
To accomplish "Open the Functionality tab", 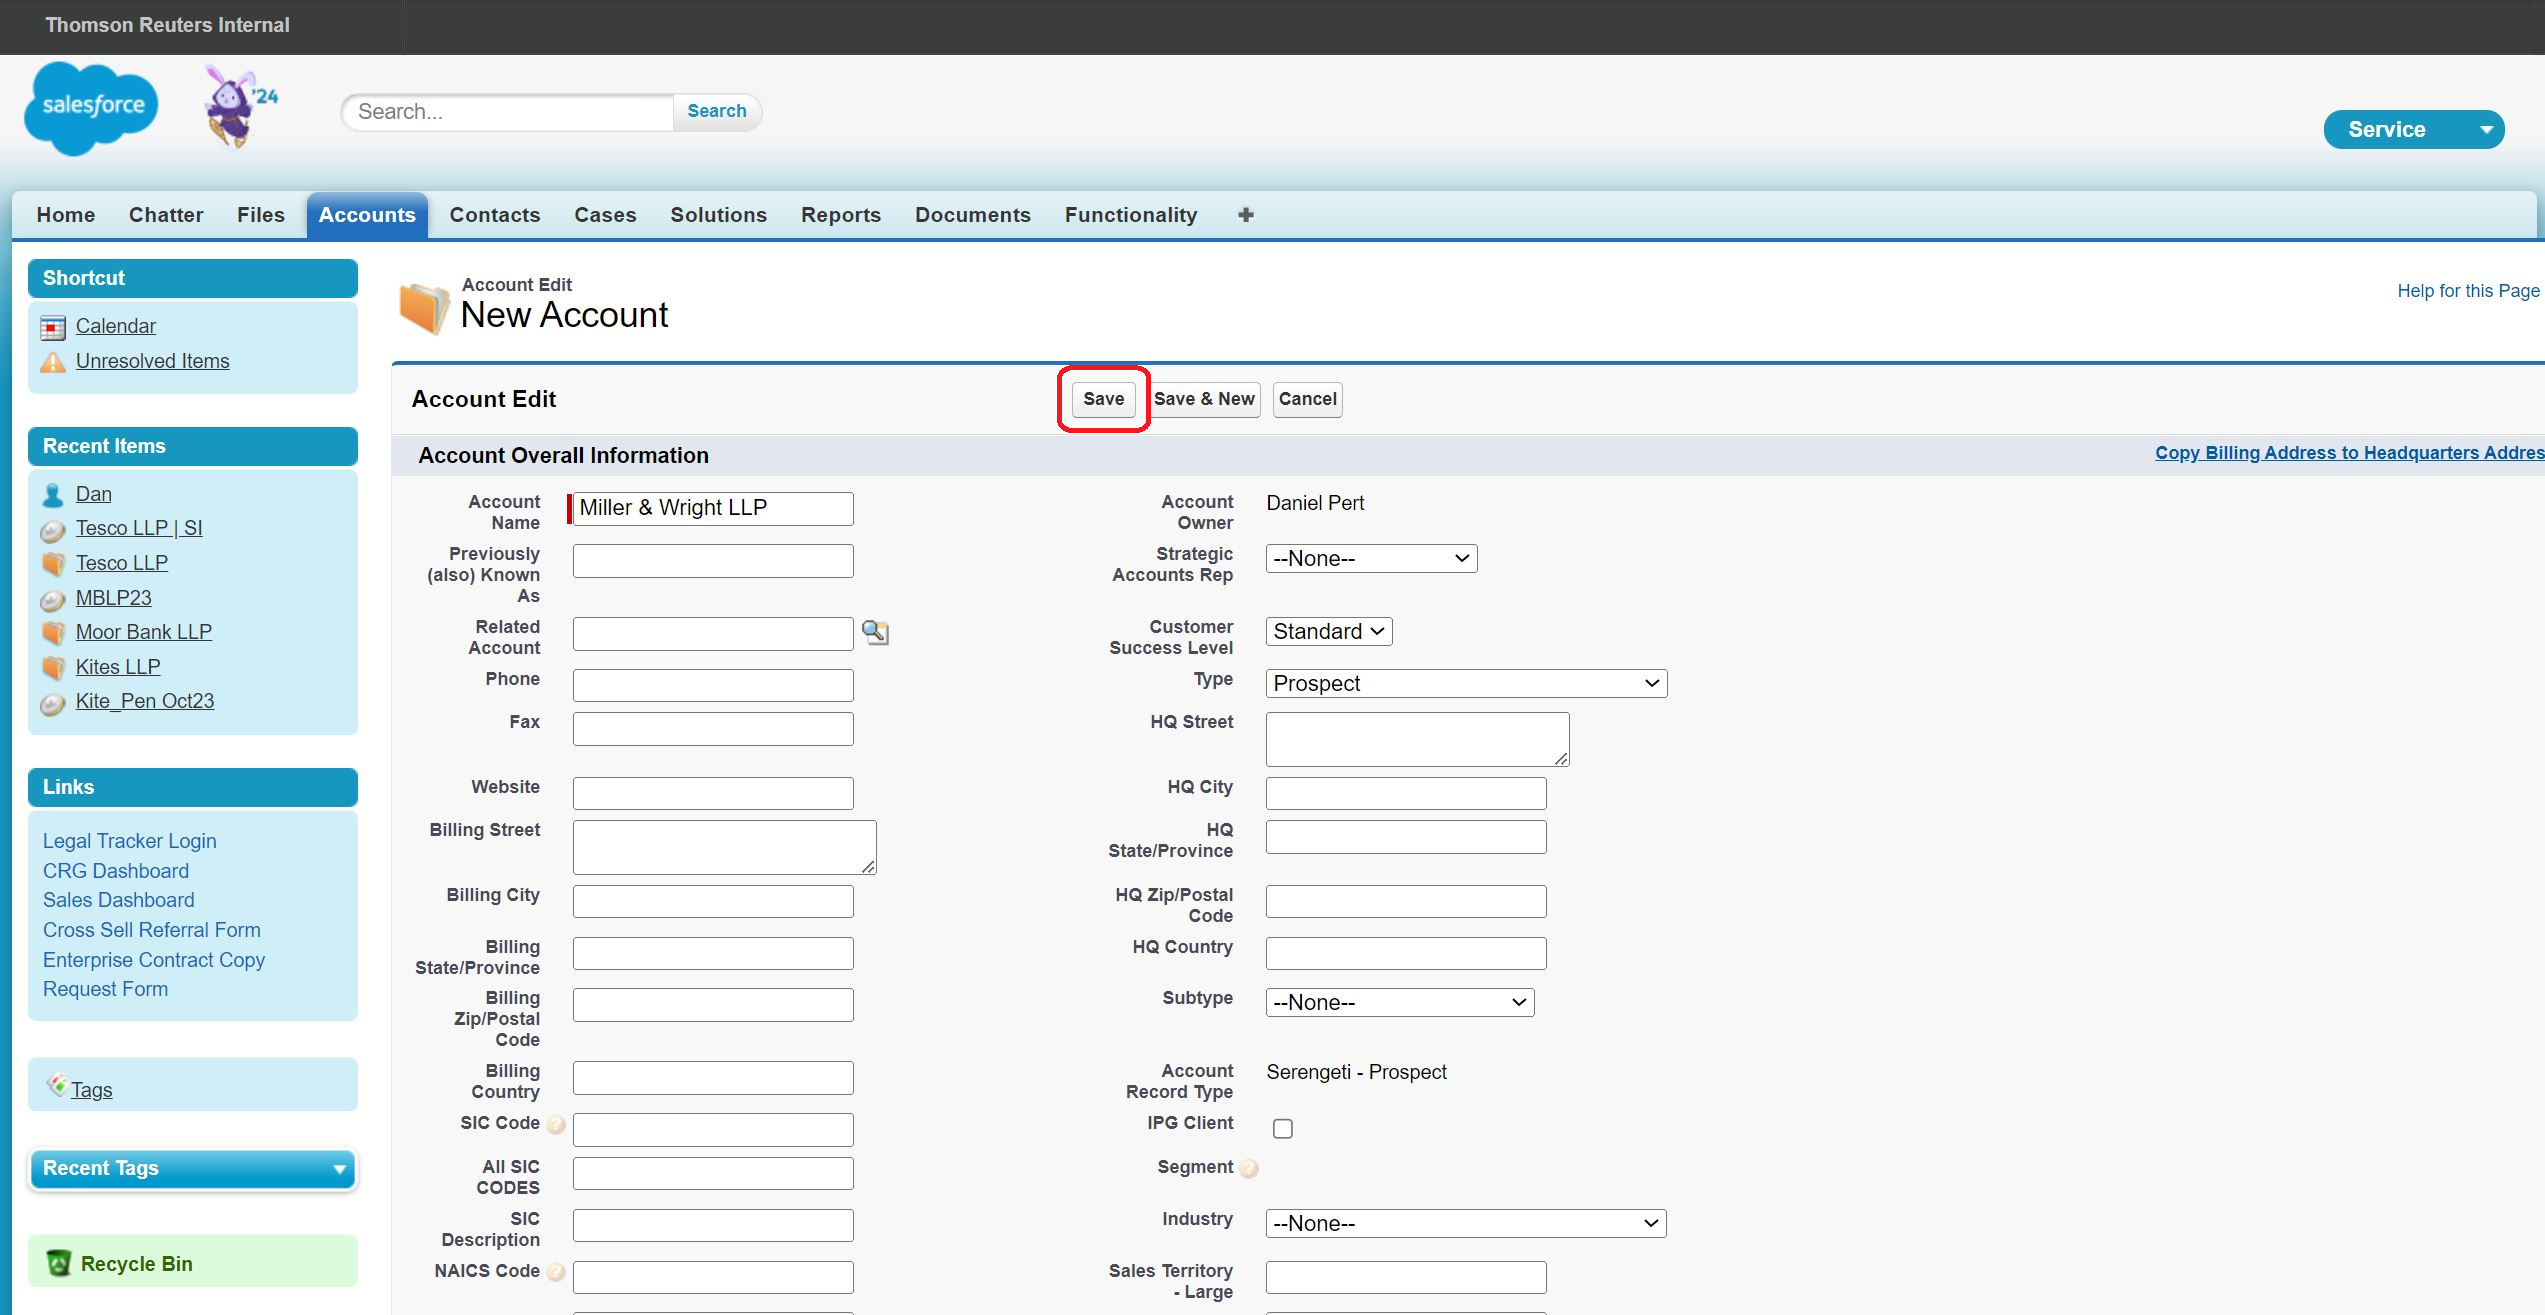I will click(1131, 215).
